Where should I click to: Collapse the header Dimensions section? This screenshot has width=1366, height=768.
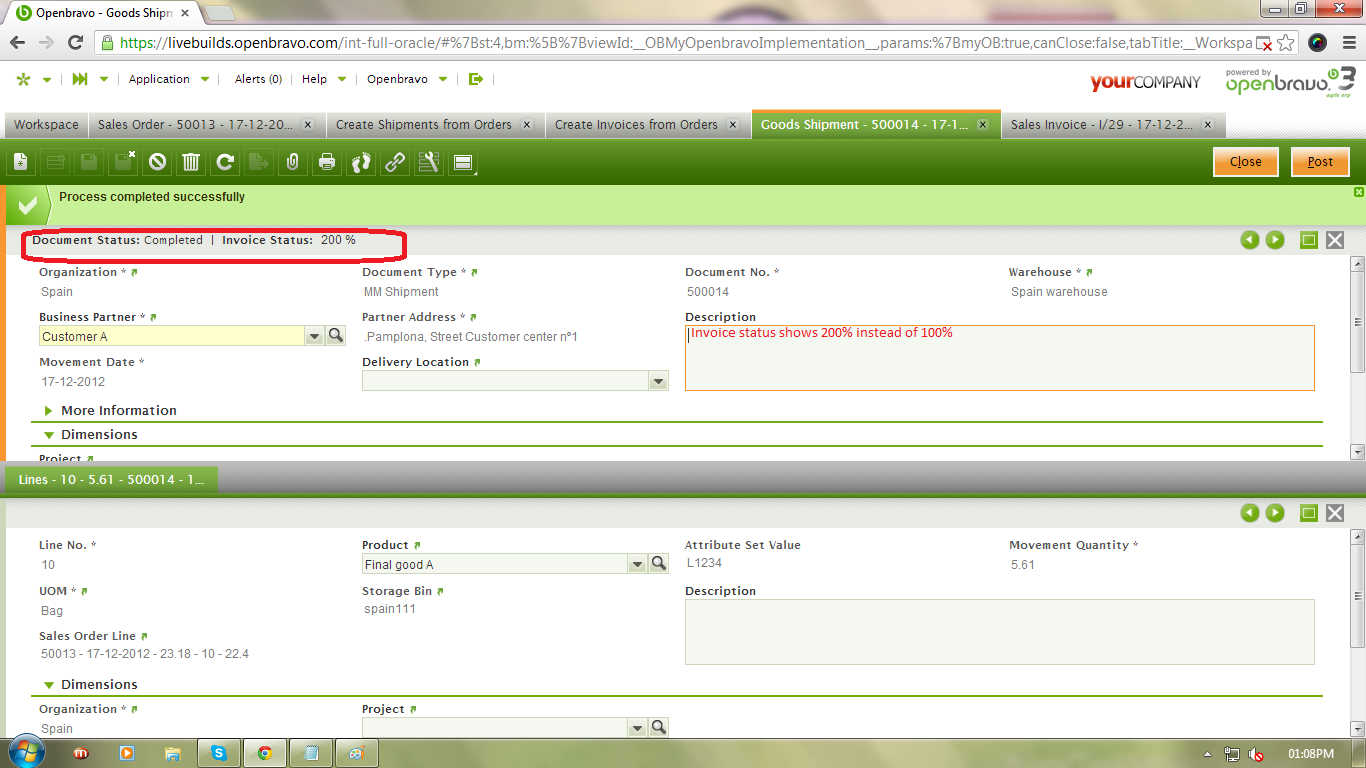[x=90, y=434]
